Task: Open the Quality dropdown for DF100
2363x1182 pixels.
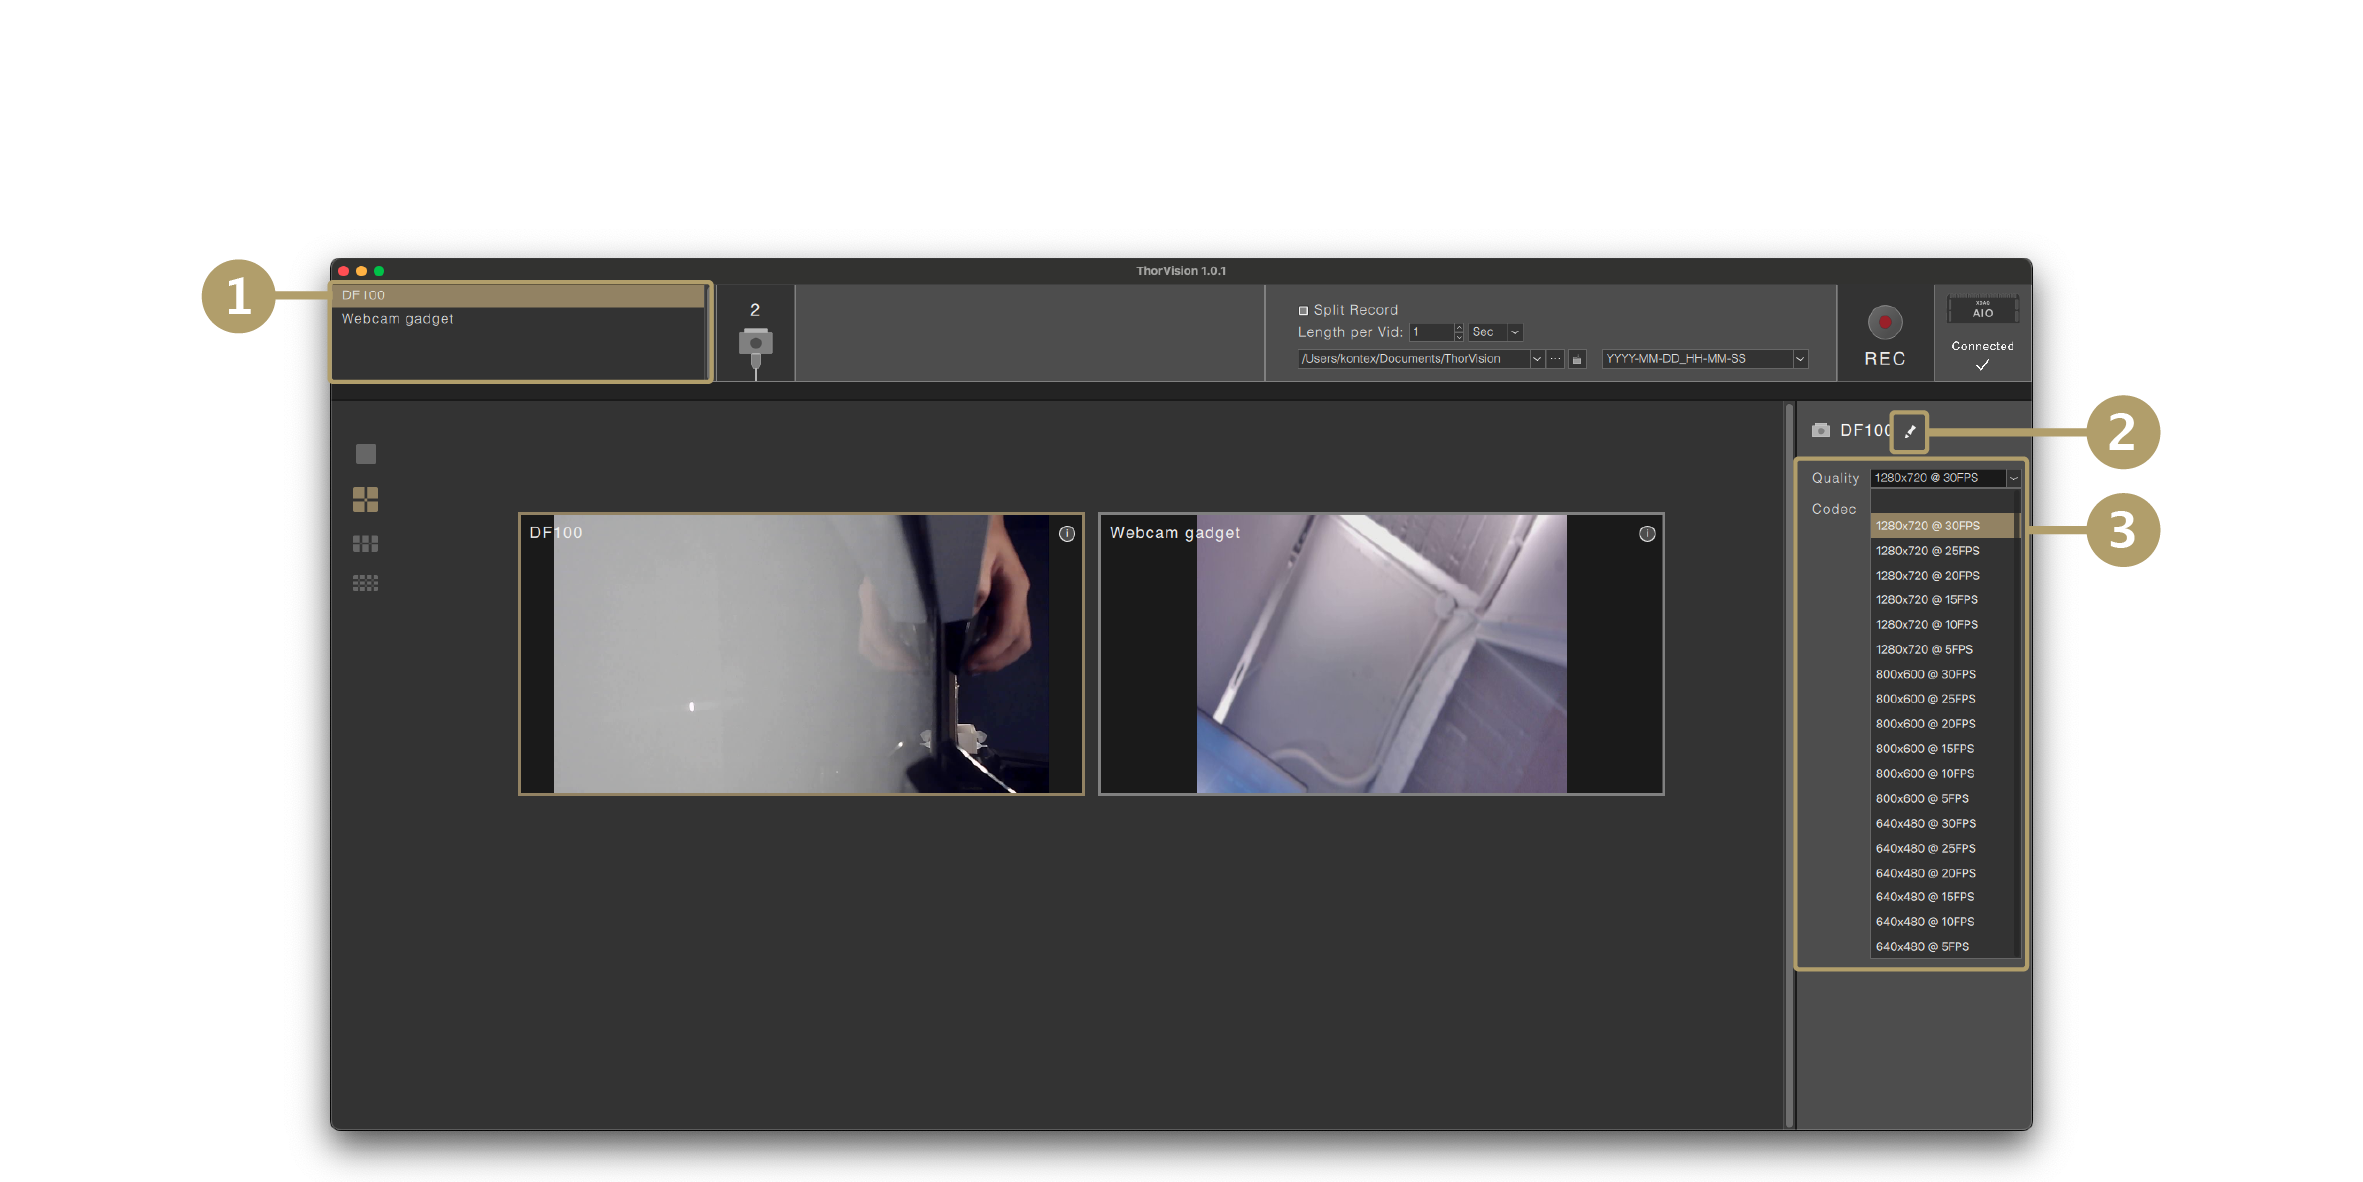Action: click(2012, 478)
